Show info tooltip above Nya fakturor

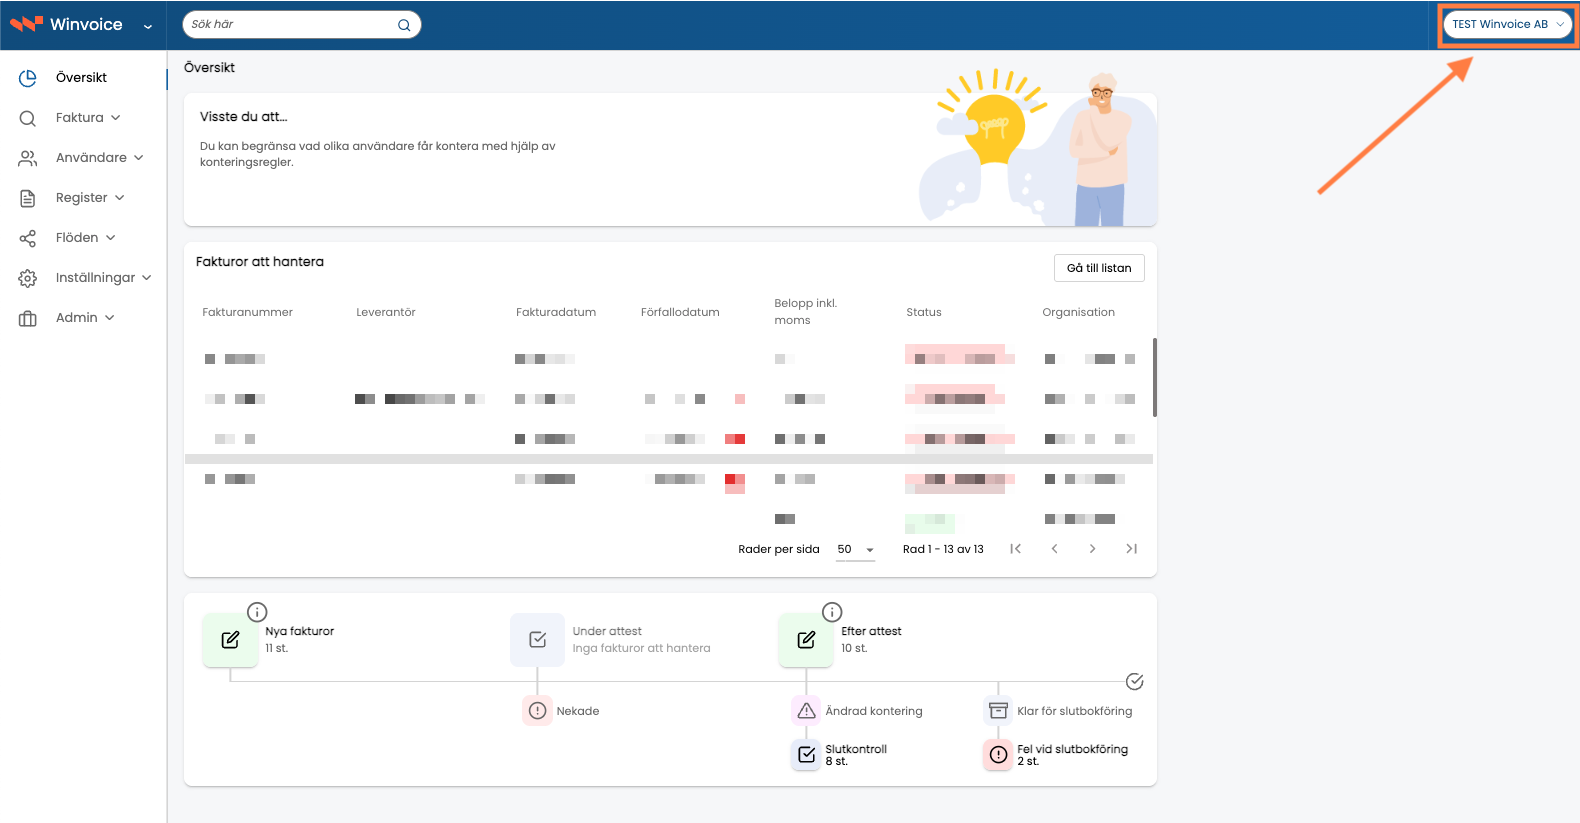(x=257, y=612)
